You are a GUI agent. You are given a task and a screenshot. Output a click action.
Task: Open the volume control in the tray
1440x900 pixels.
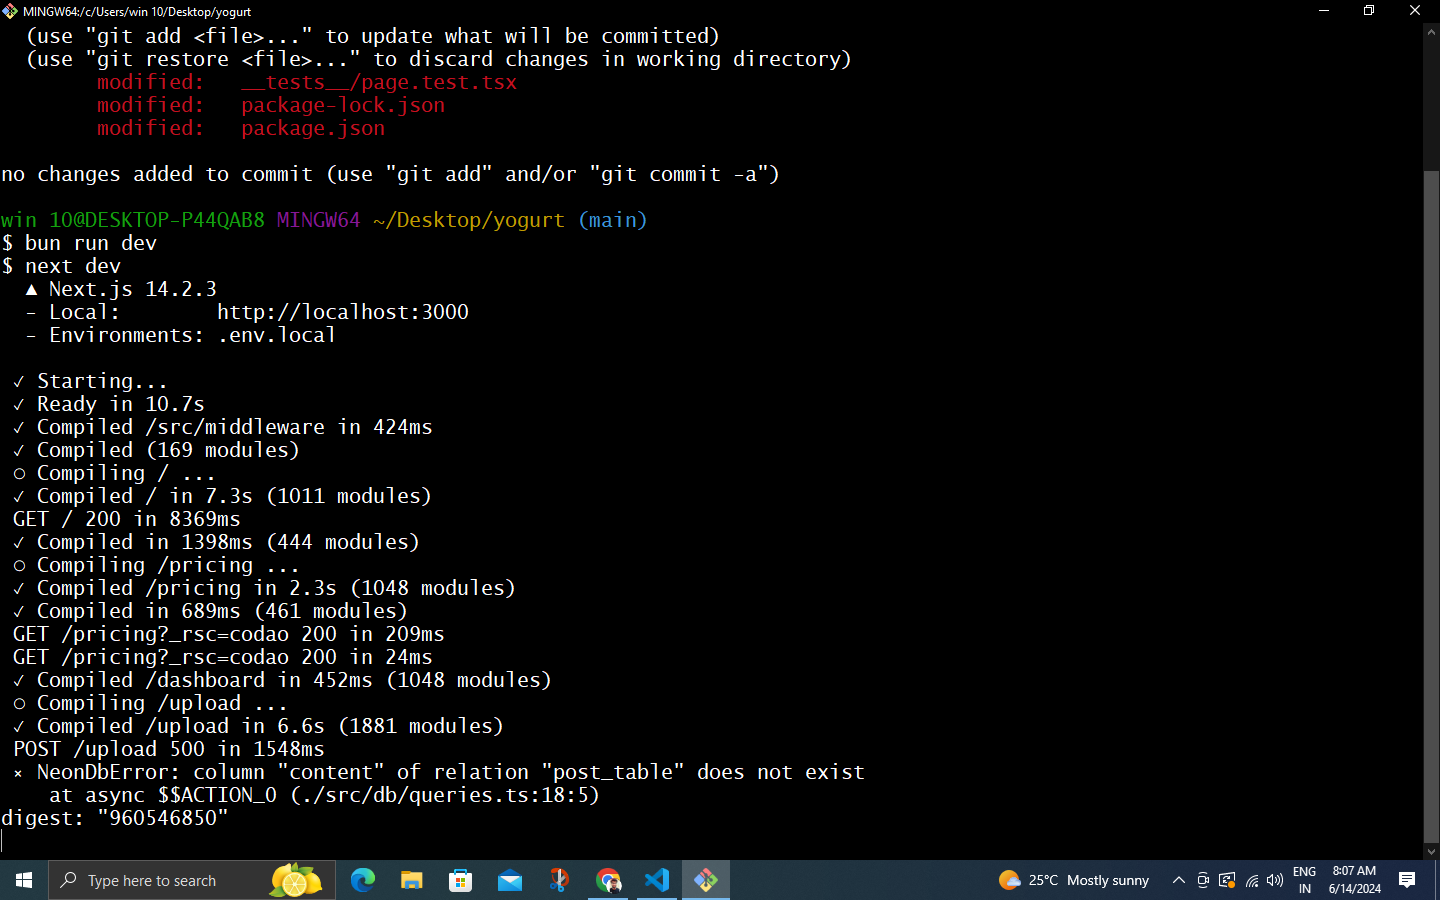pos(1275,880)
